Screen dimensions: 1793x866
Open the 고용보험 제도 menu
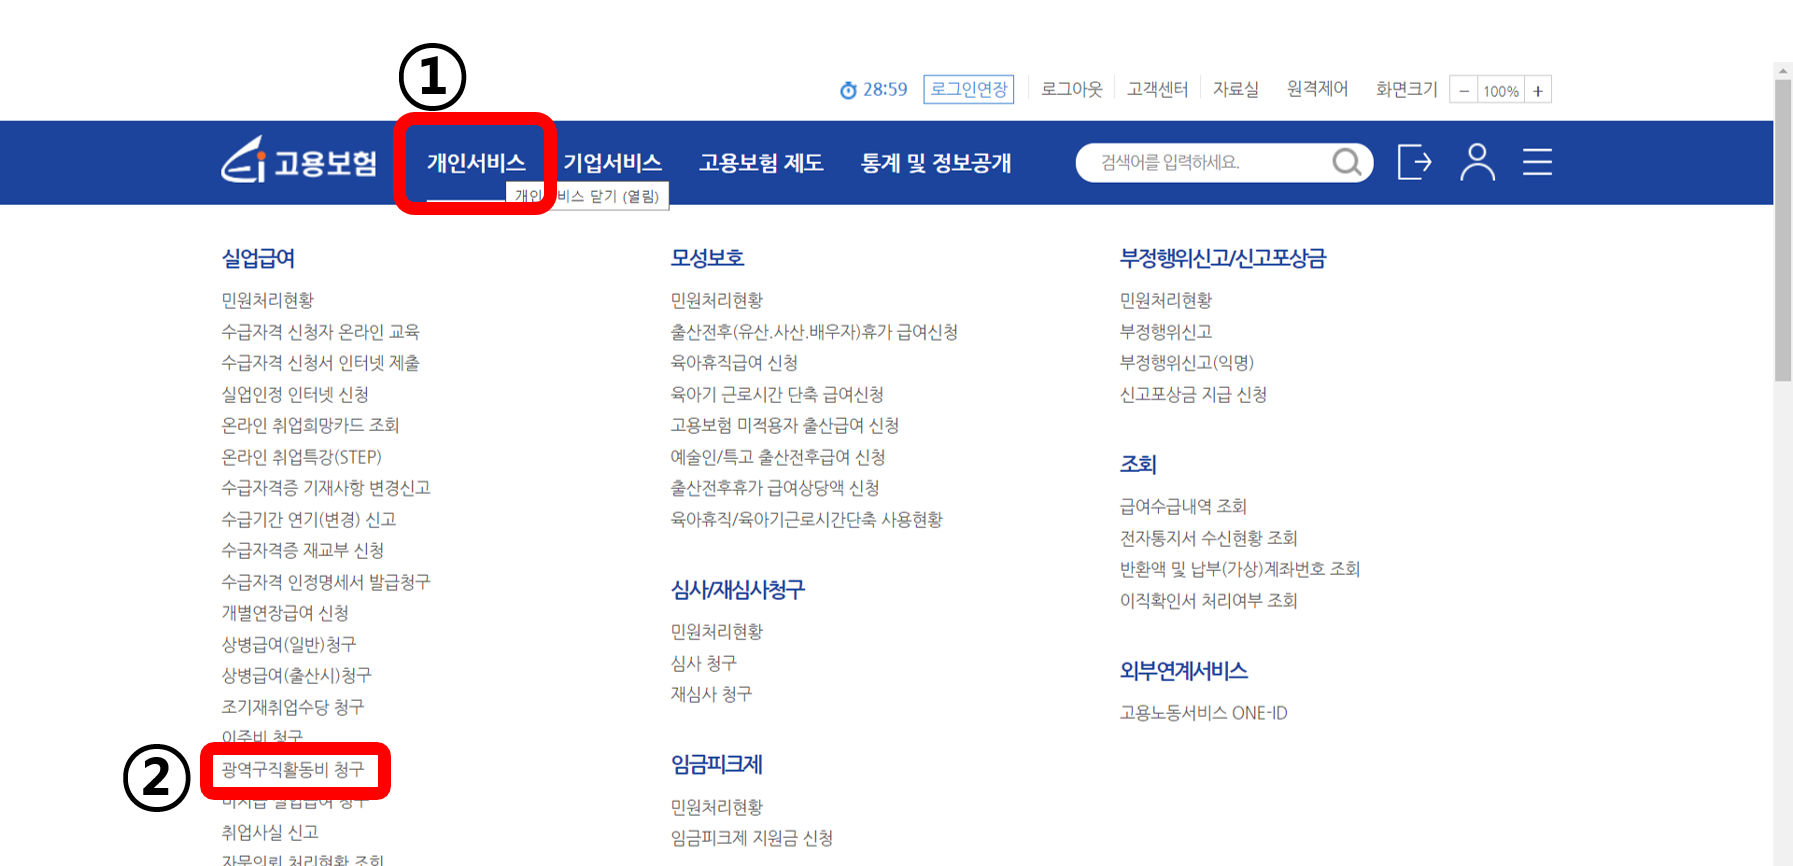pos(761,163)
